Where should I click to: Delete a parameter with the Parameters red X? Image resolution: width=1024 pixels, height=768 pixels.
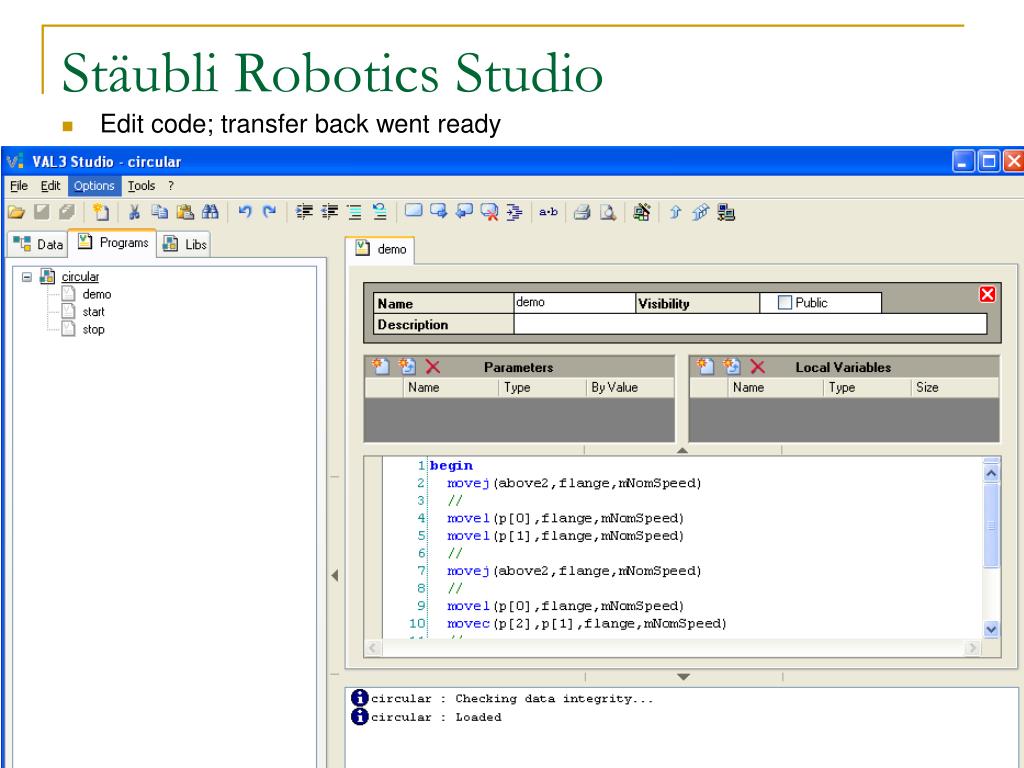coord(432,367)
